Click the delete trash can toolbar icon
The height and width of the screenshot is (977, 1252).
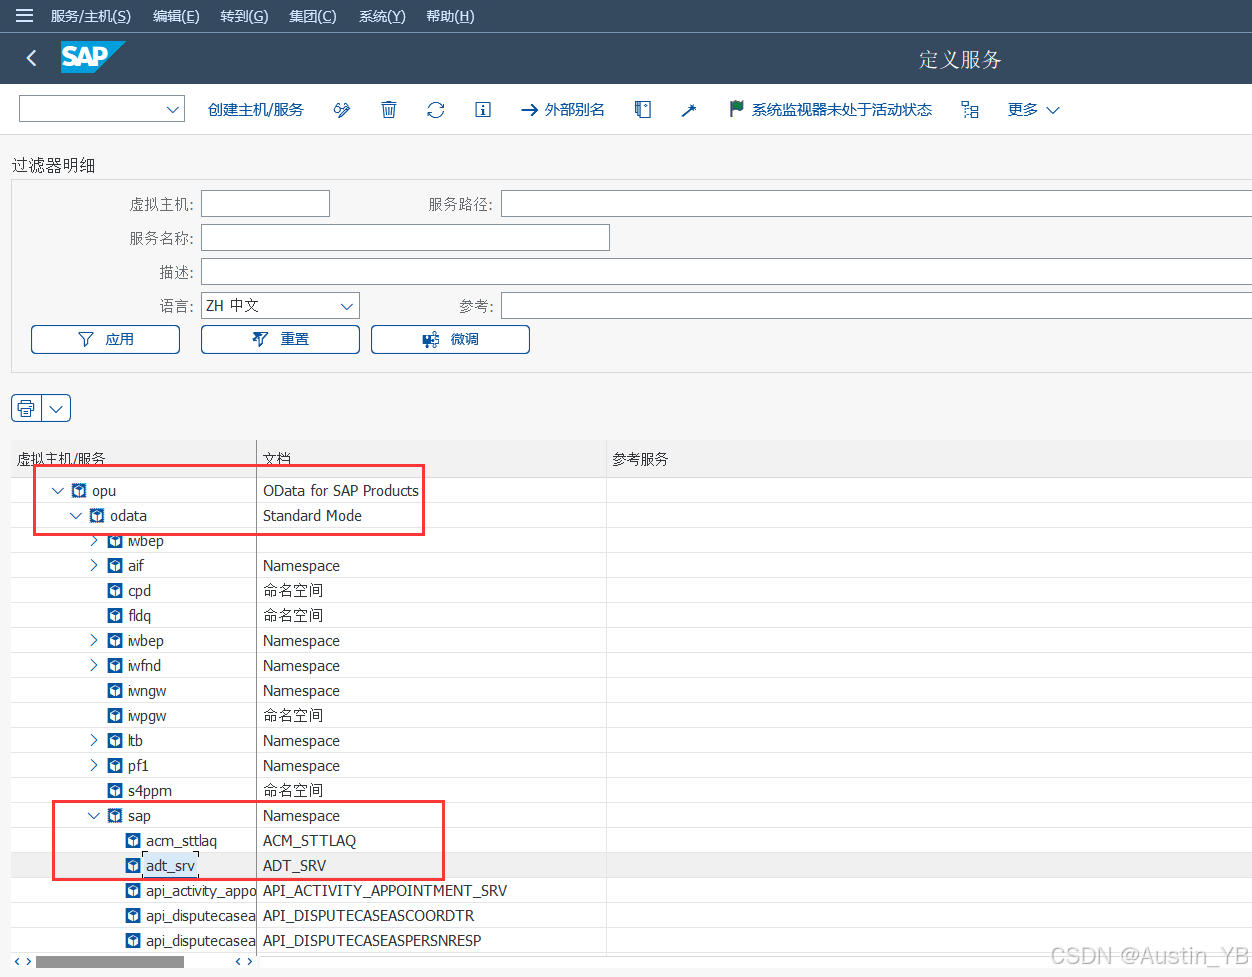tap(389, 110)
